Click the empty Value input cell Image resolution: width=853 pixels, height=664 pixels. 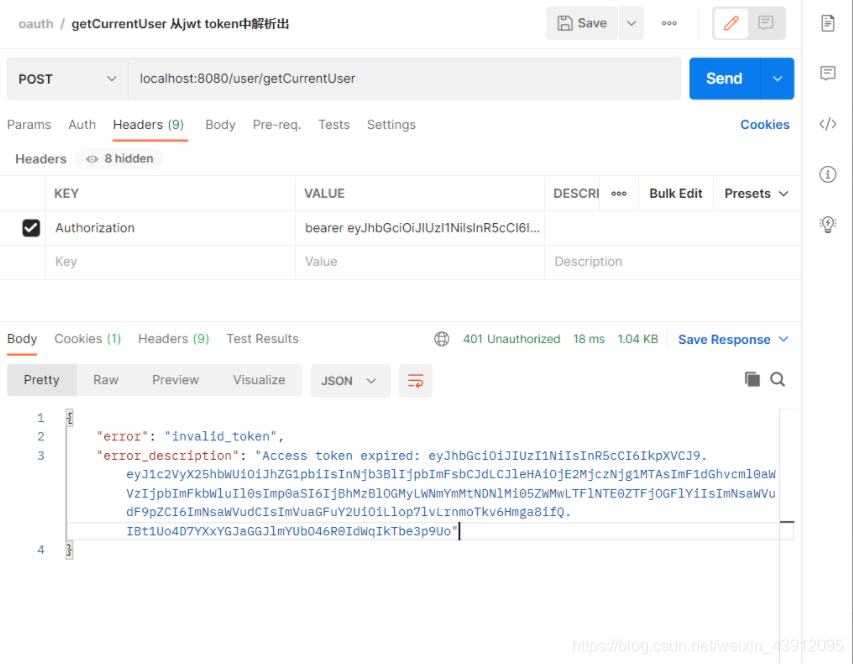coord(420,262)
